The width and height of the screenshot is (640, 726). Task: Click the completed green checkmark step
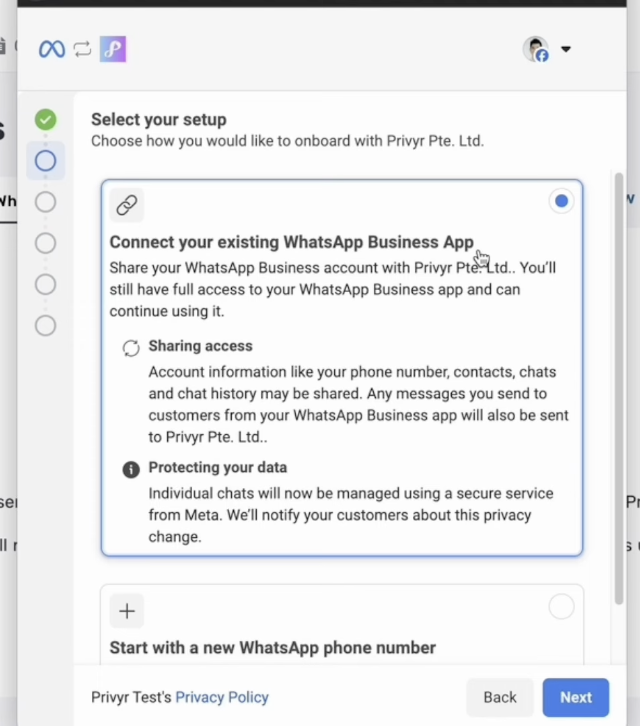(x=45, y=119)
